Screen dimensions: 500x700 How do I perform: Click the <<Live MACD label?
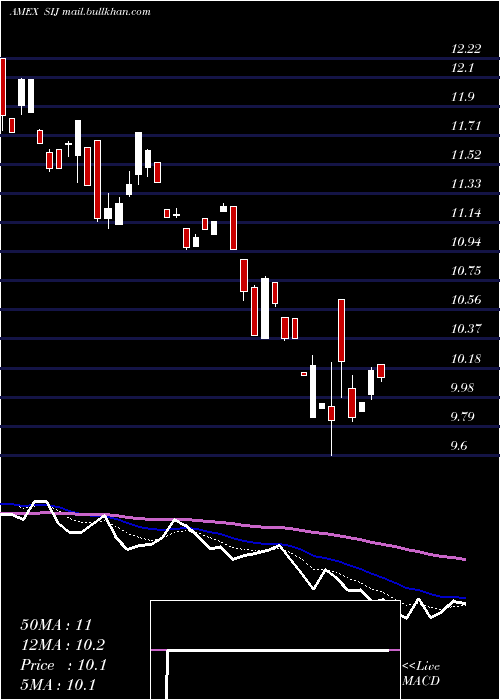point(421,674)
